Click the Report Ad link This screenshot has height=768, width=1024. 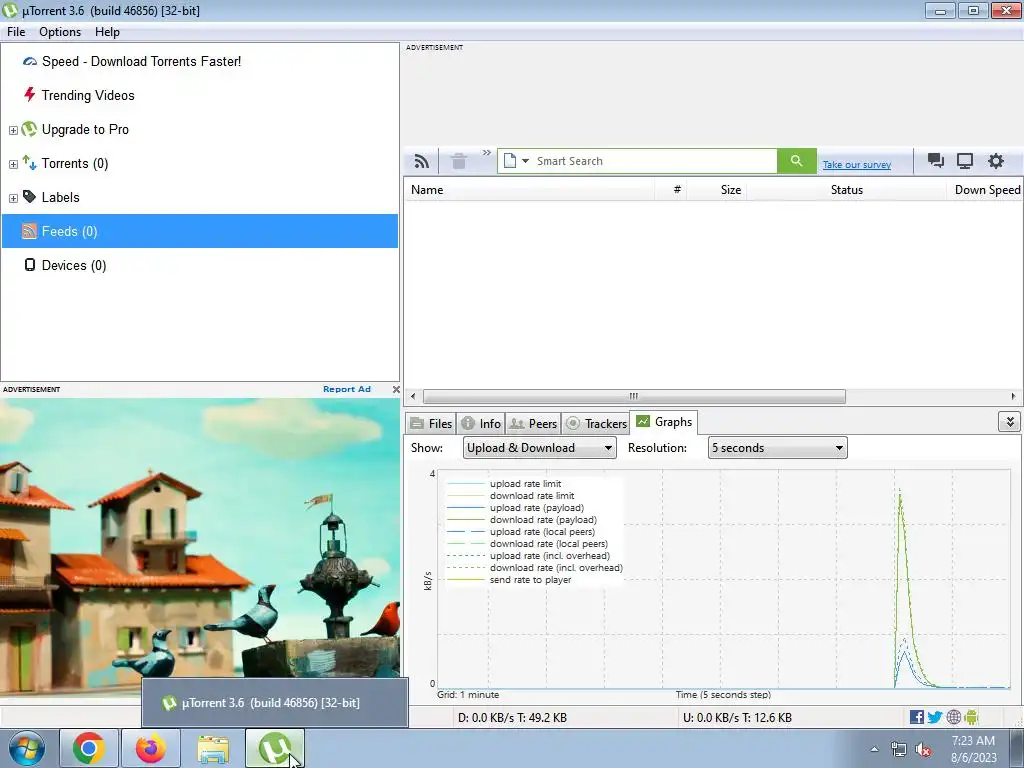pos(347,389)
